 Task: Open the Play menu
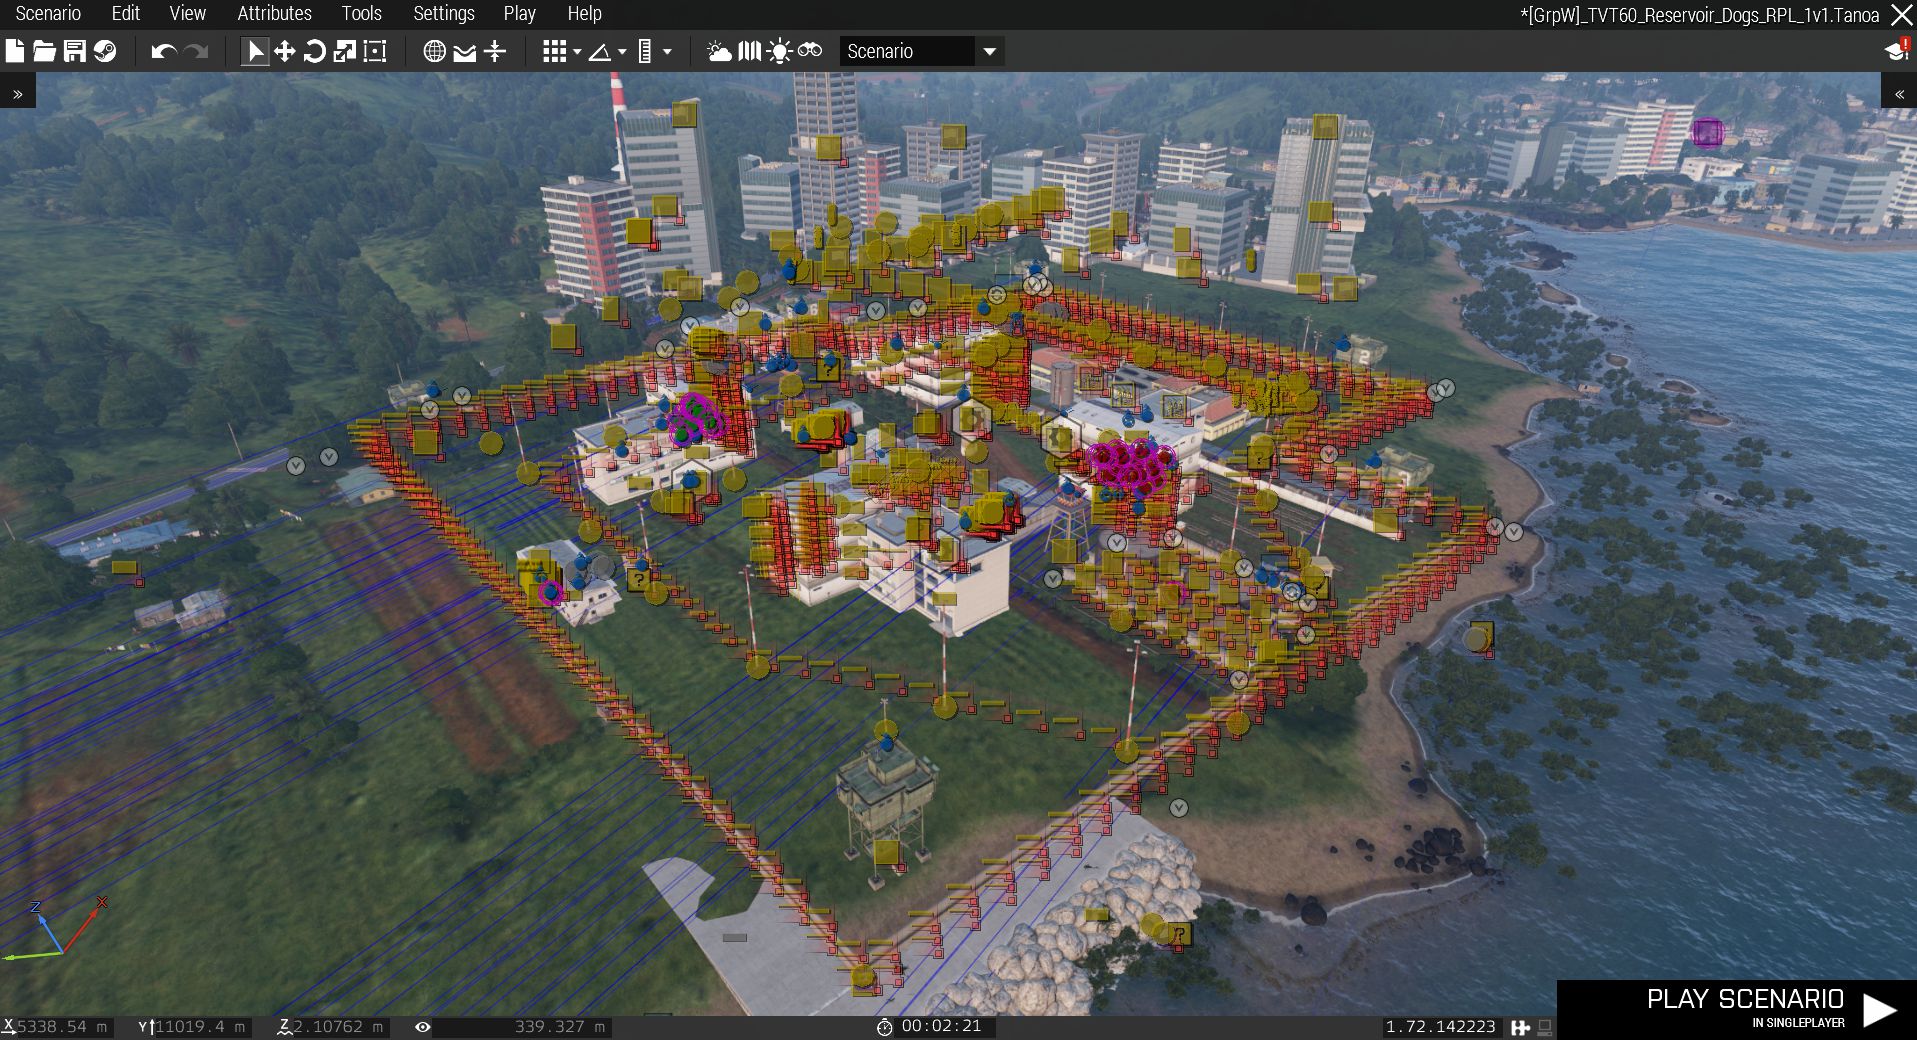520,13
